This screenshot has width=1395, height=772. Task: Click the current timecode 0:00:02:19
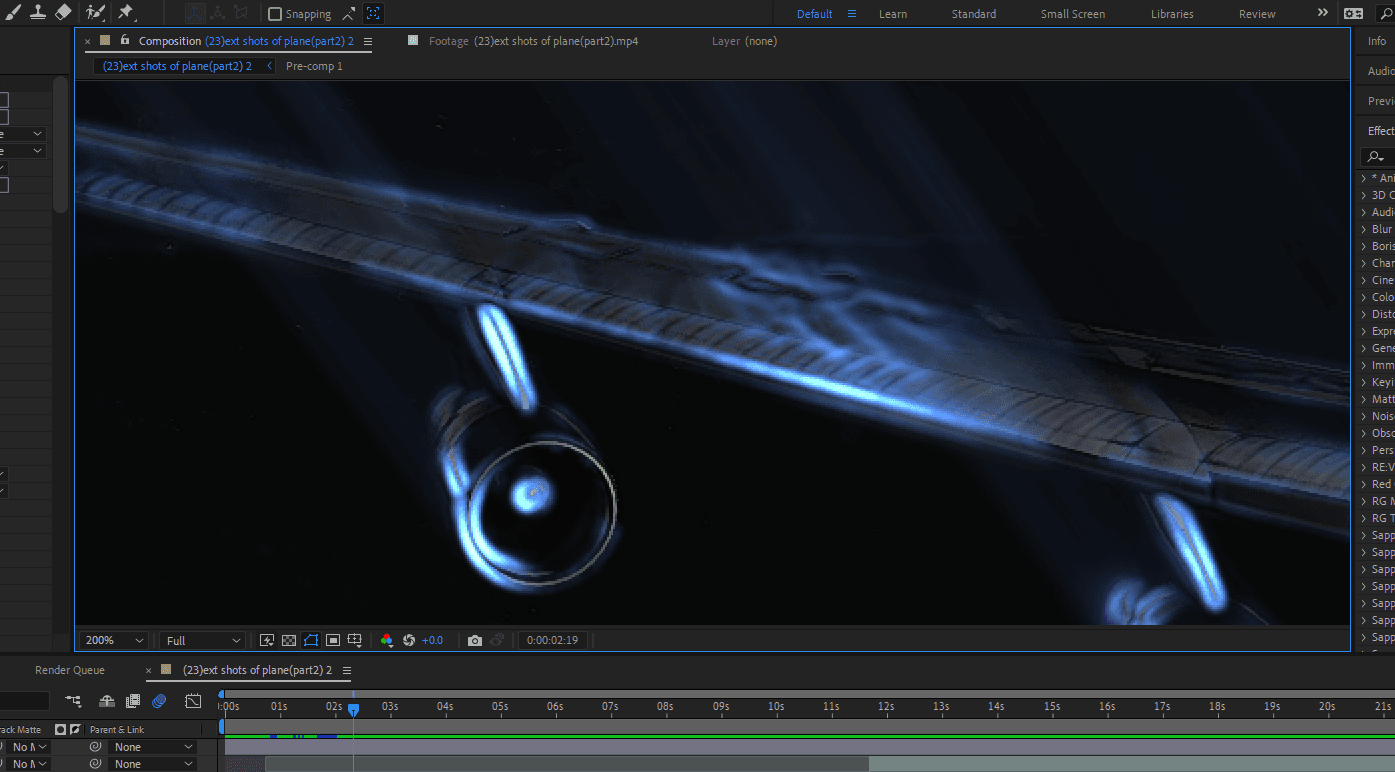[553, 640]
